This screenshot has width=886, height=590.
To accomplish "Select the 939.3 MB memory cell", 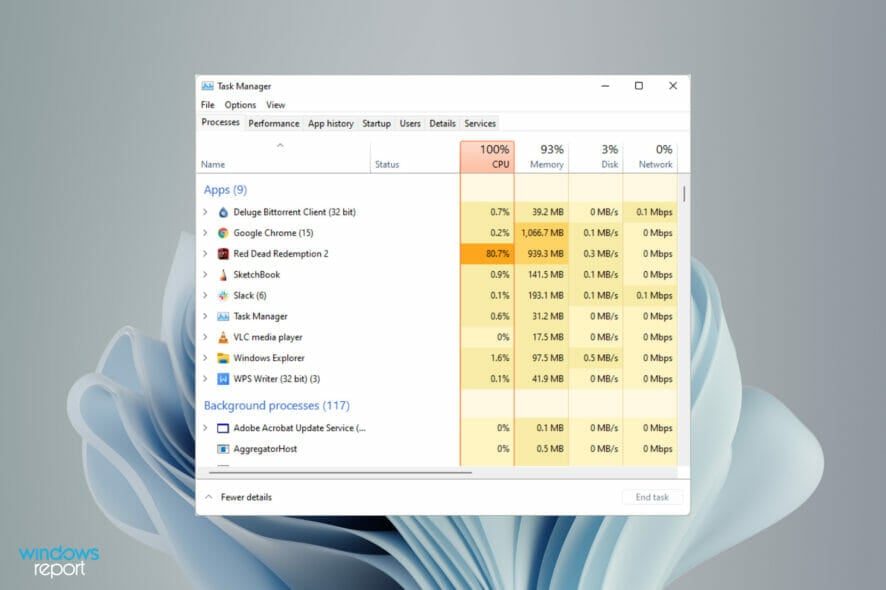I will (x=541, y=254).
